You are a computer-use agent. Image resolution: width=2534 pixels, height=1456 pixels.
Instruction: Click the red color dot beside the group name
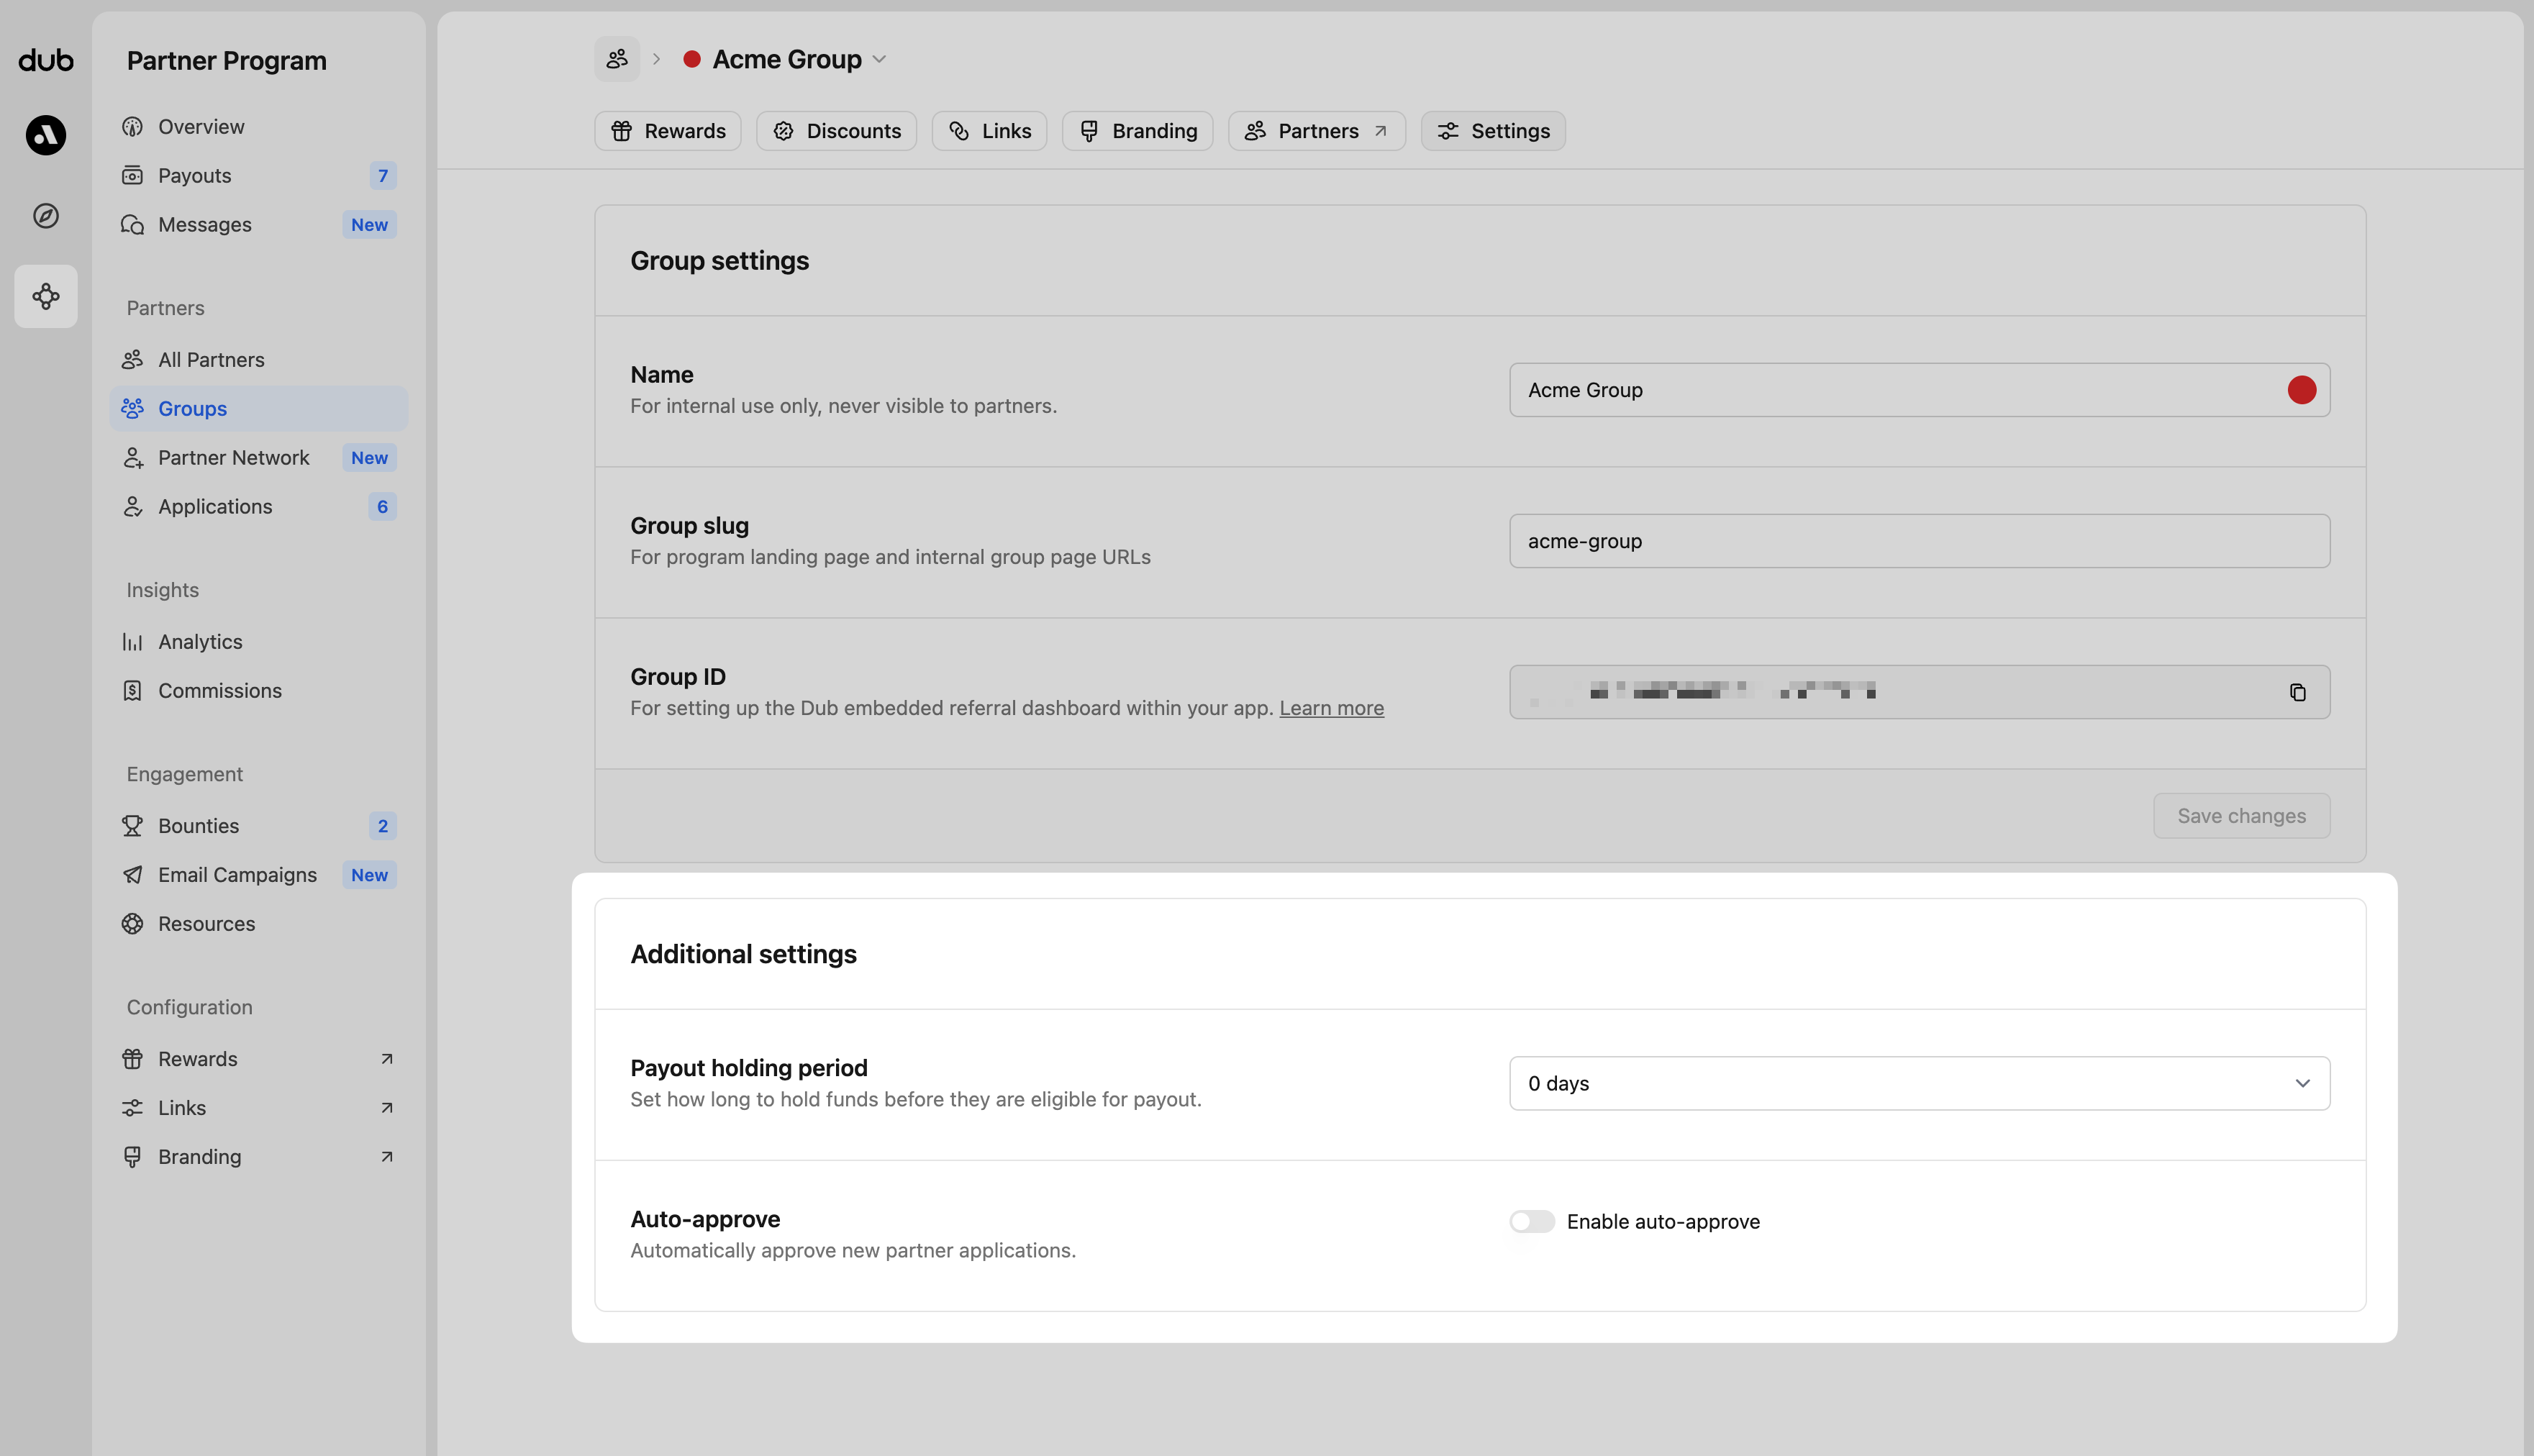[2302, 390]
